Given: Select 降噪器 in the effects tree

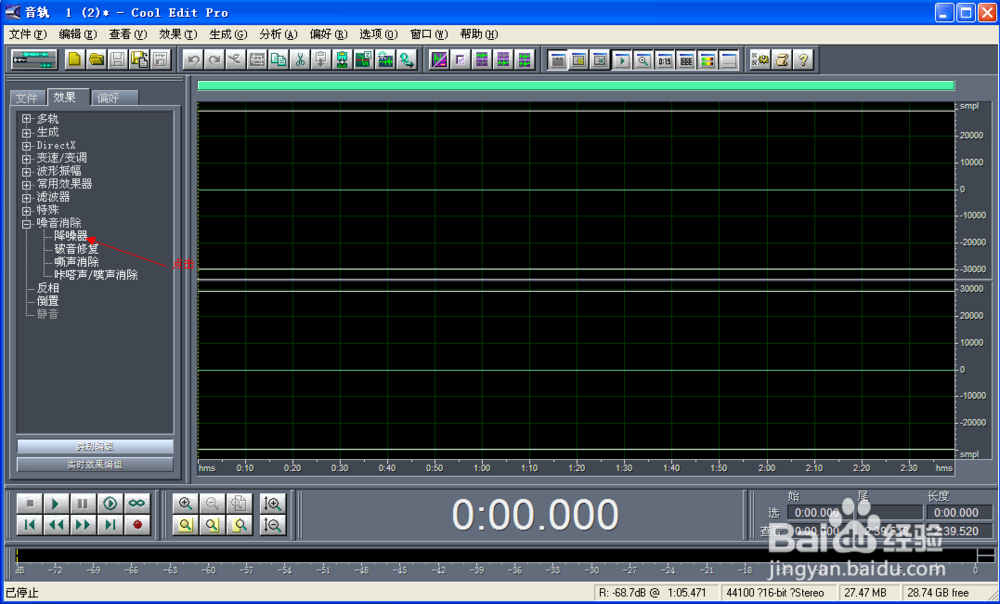Looking at the screenshot, I should click(71, 236).
